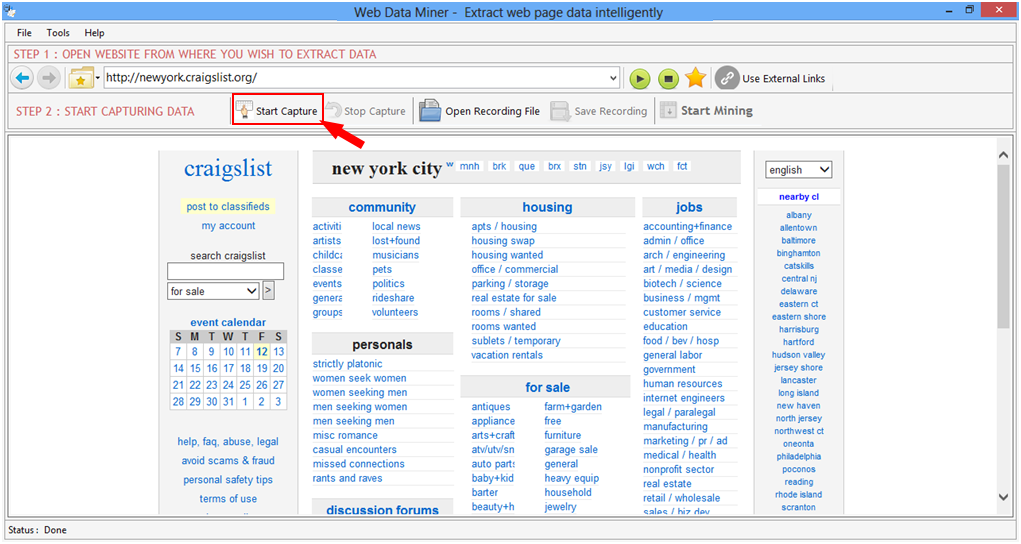Expand the URL address dropdown
Screen dimensions: 1021x544
pos(613,78)
